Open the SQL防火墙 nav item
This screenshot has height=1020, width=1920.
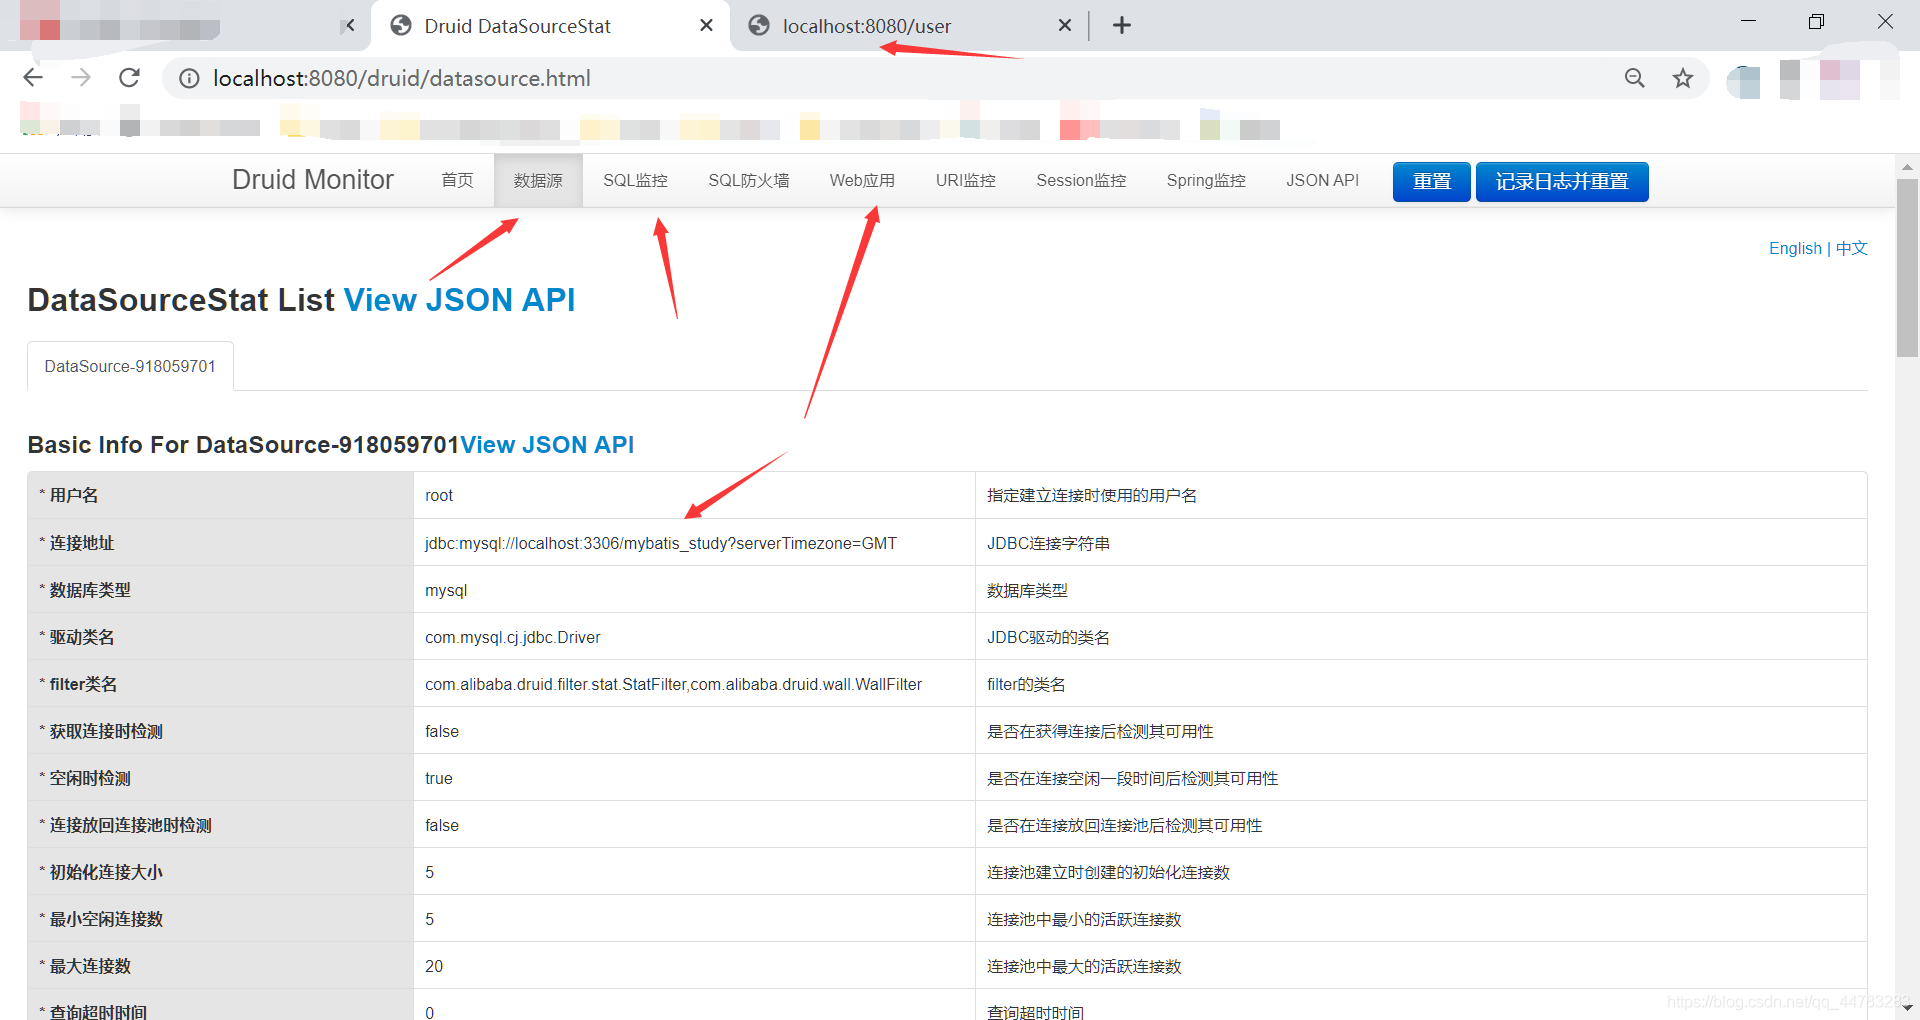click(x=749, y=181)
